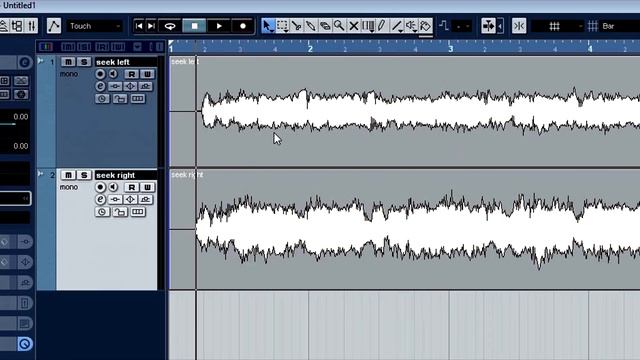Click the Stop transport button

[194, 26]
